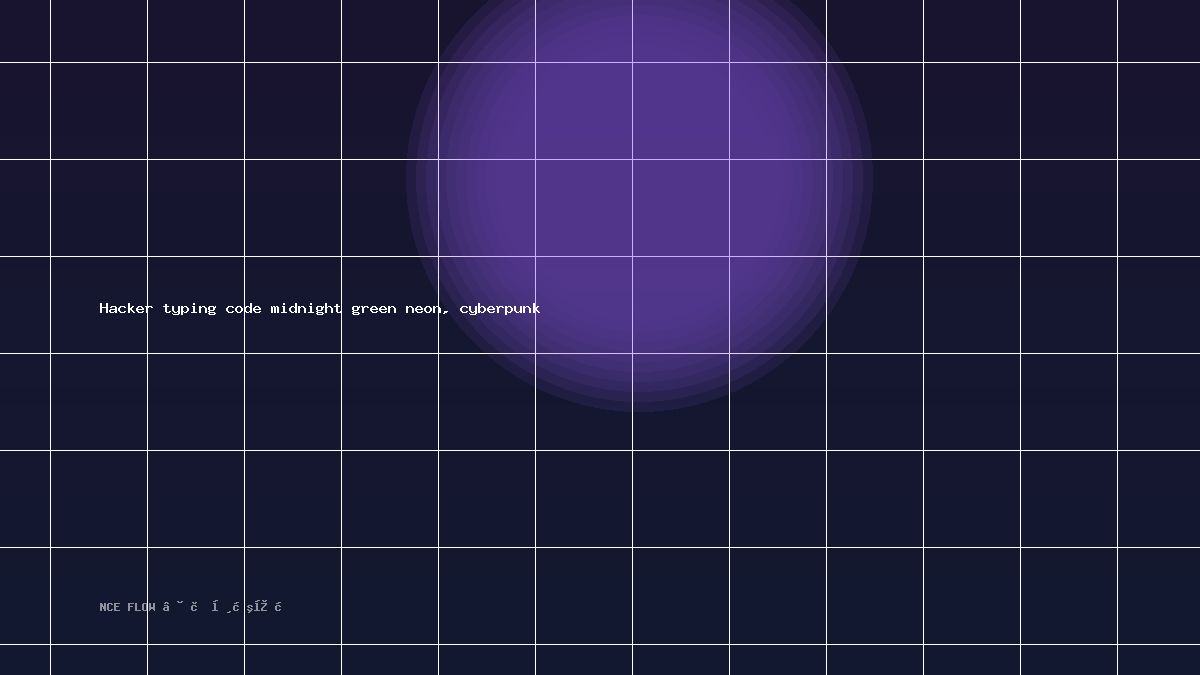Viewport: 1200px width, 675px height.
Task: Click the word "Hacker" in the caption
Action: point(126,308)
